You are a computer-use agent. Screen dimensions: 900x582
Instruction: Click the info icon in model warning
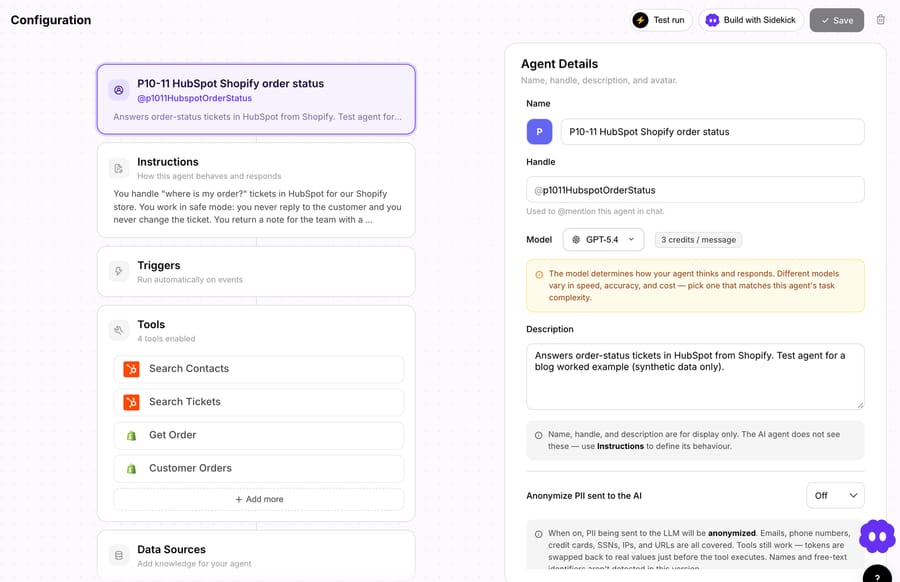[539, 274]
